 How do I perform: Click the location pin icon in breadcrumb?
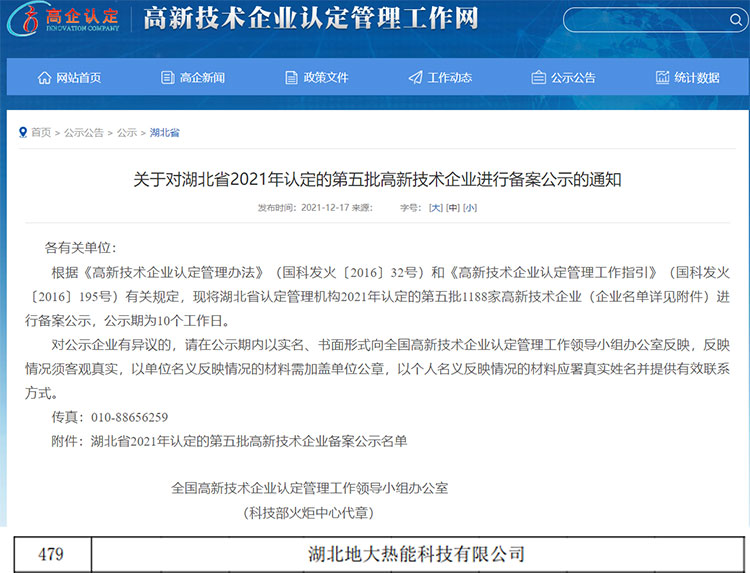(23, 132)
